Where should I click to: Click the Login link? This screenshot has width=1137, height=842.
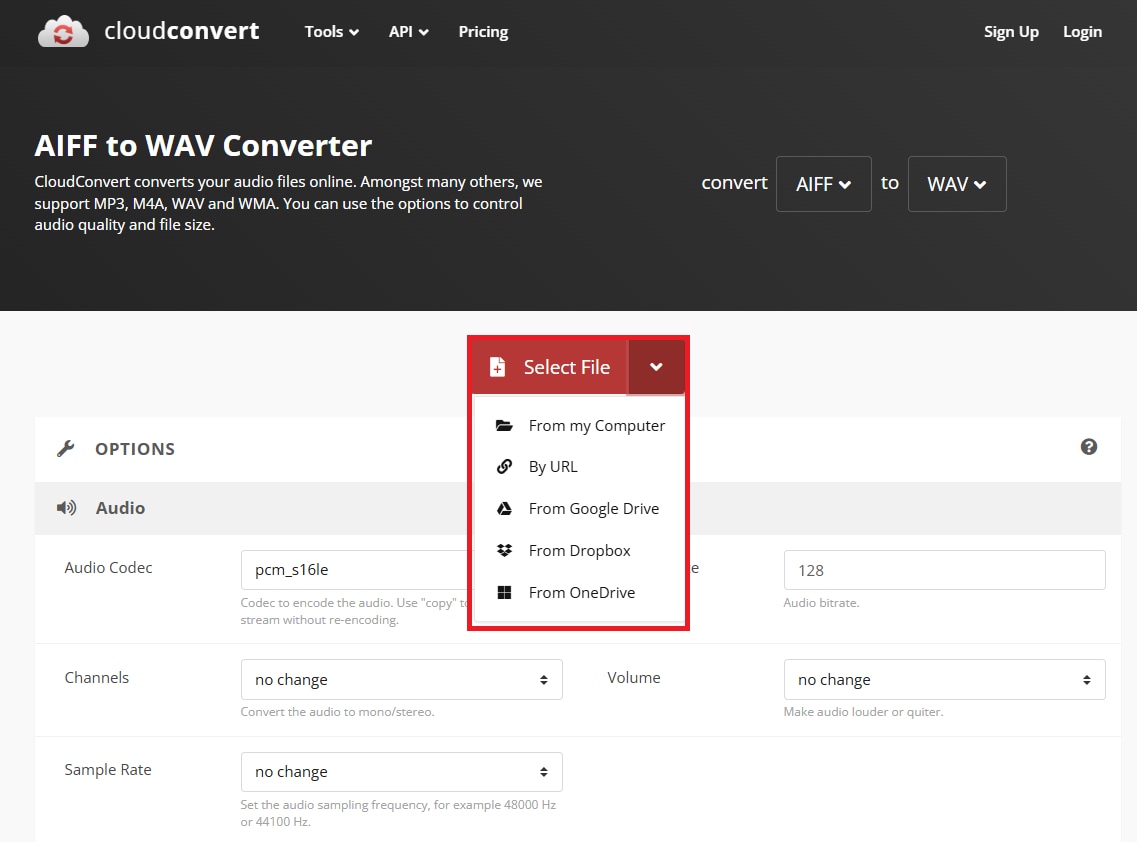(1082, 32)
